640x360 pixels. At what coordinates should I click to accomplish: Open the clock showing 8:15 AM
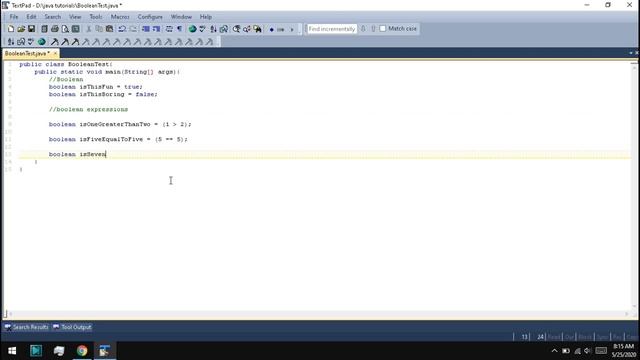click(x=624, y=350)
